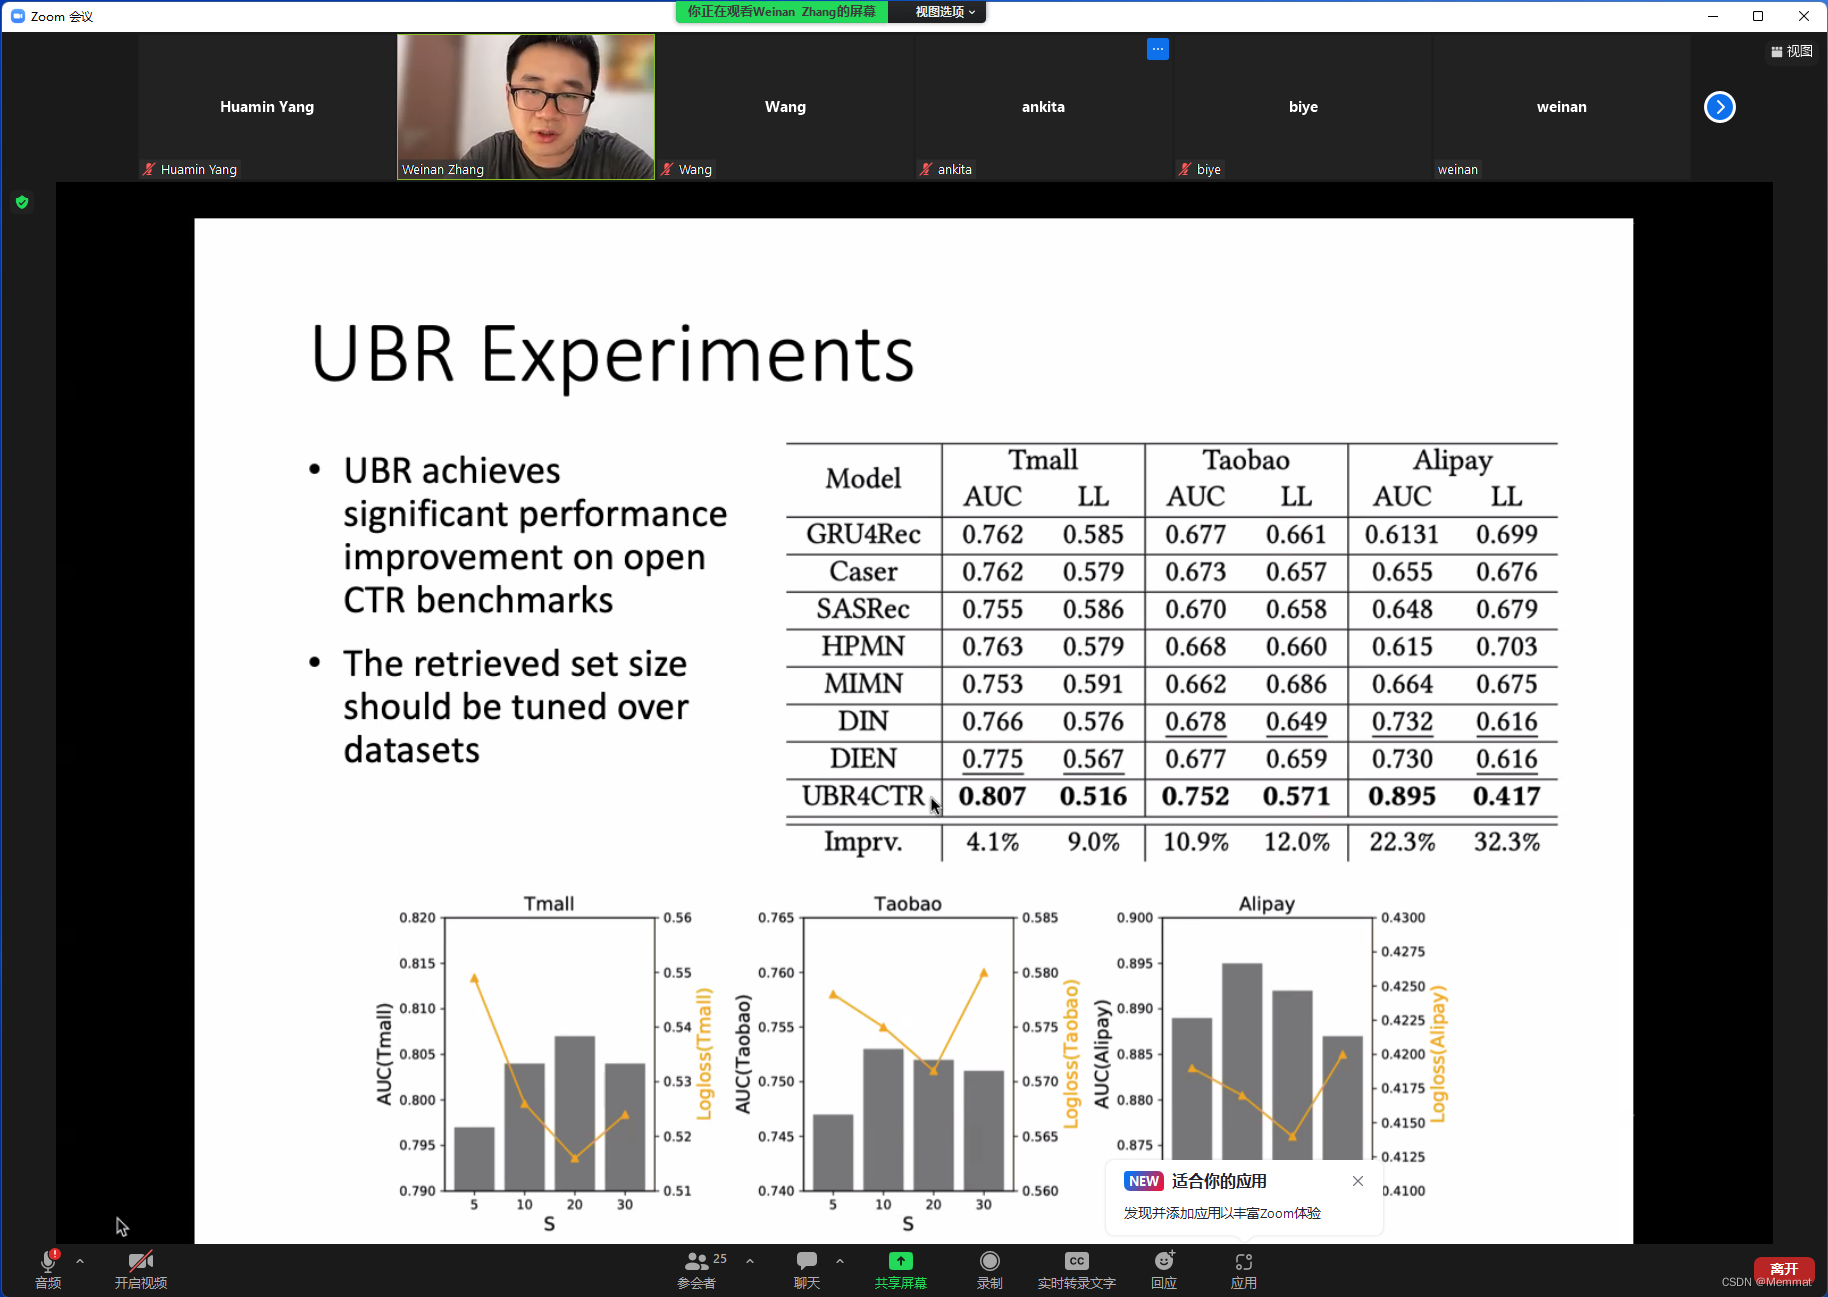Open the view options dropdown in the sharing bar
Viewport: 1828px width, 1297px height.
click(944, 12)
